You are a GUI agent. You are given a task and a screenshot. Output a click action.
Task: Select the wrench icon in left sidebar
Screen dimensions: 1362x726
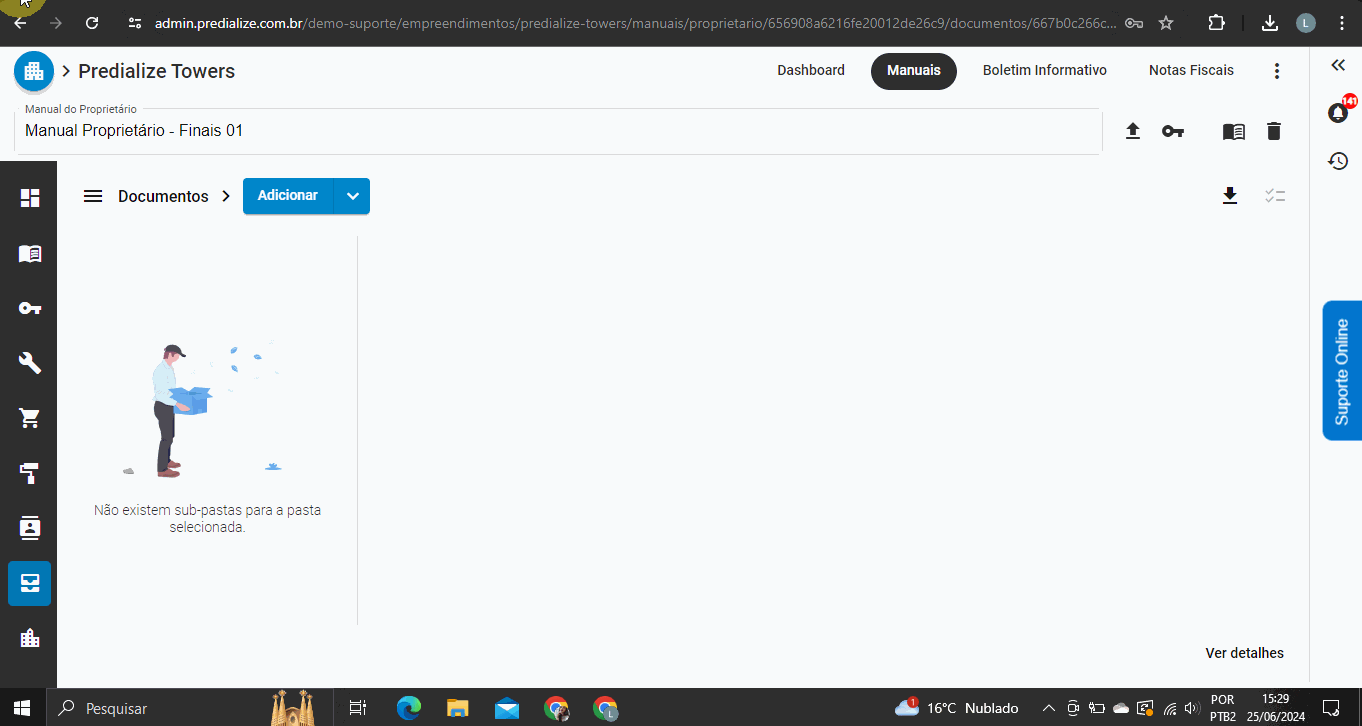(x=30, y=362)
